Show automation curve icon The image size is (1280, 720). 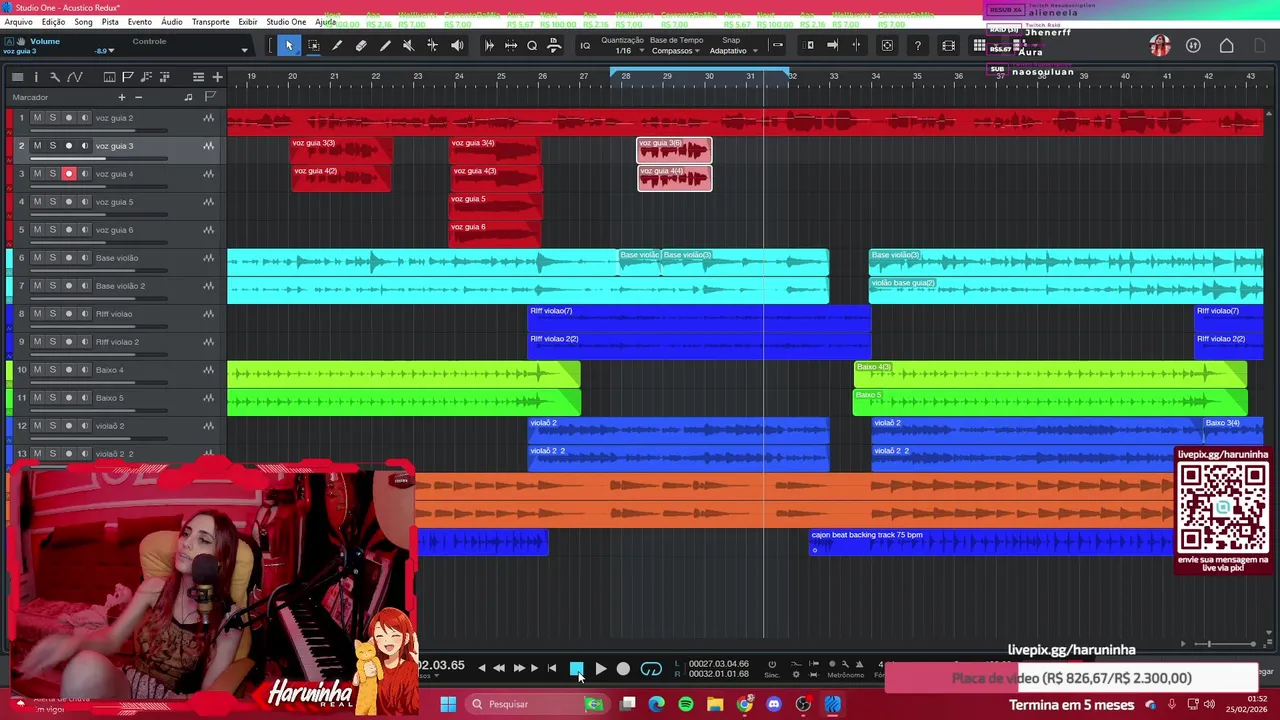click(74, 77)
